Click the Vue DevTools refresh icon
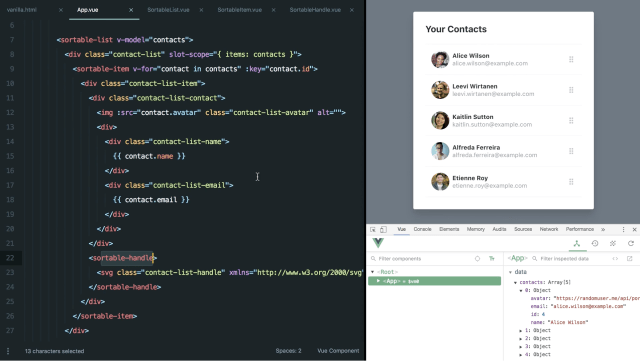 [631, 243]
